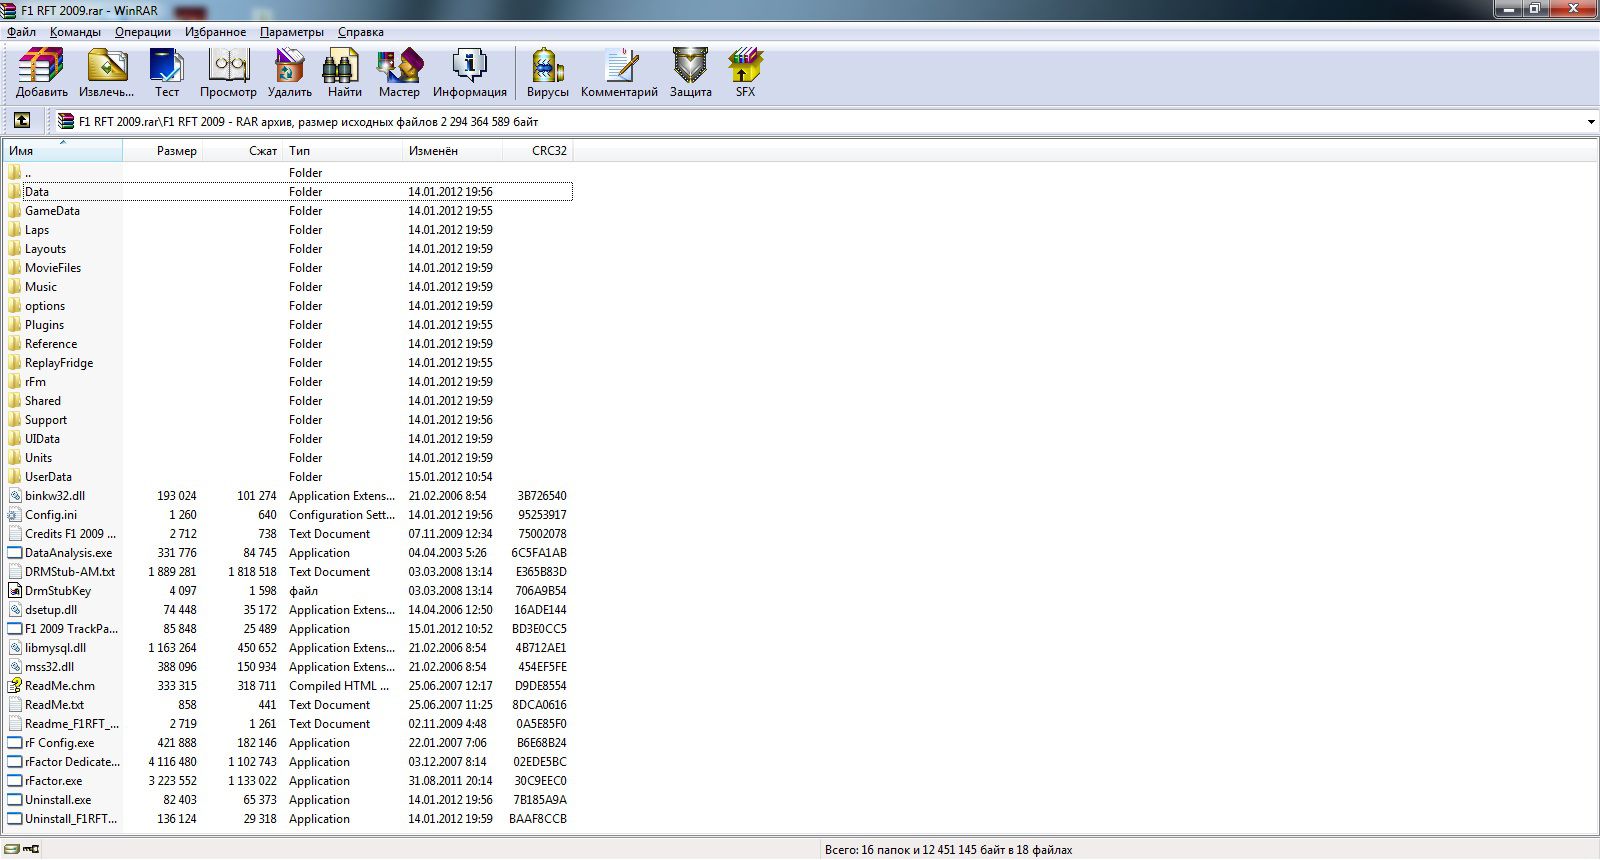Launch the Мастер wizard icon

pos(399,66)
